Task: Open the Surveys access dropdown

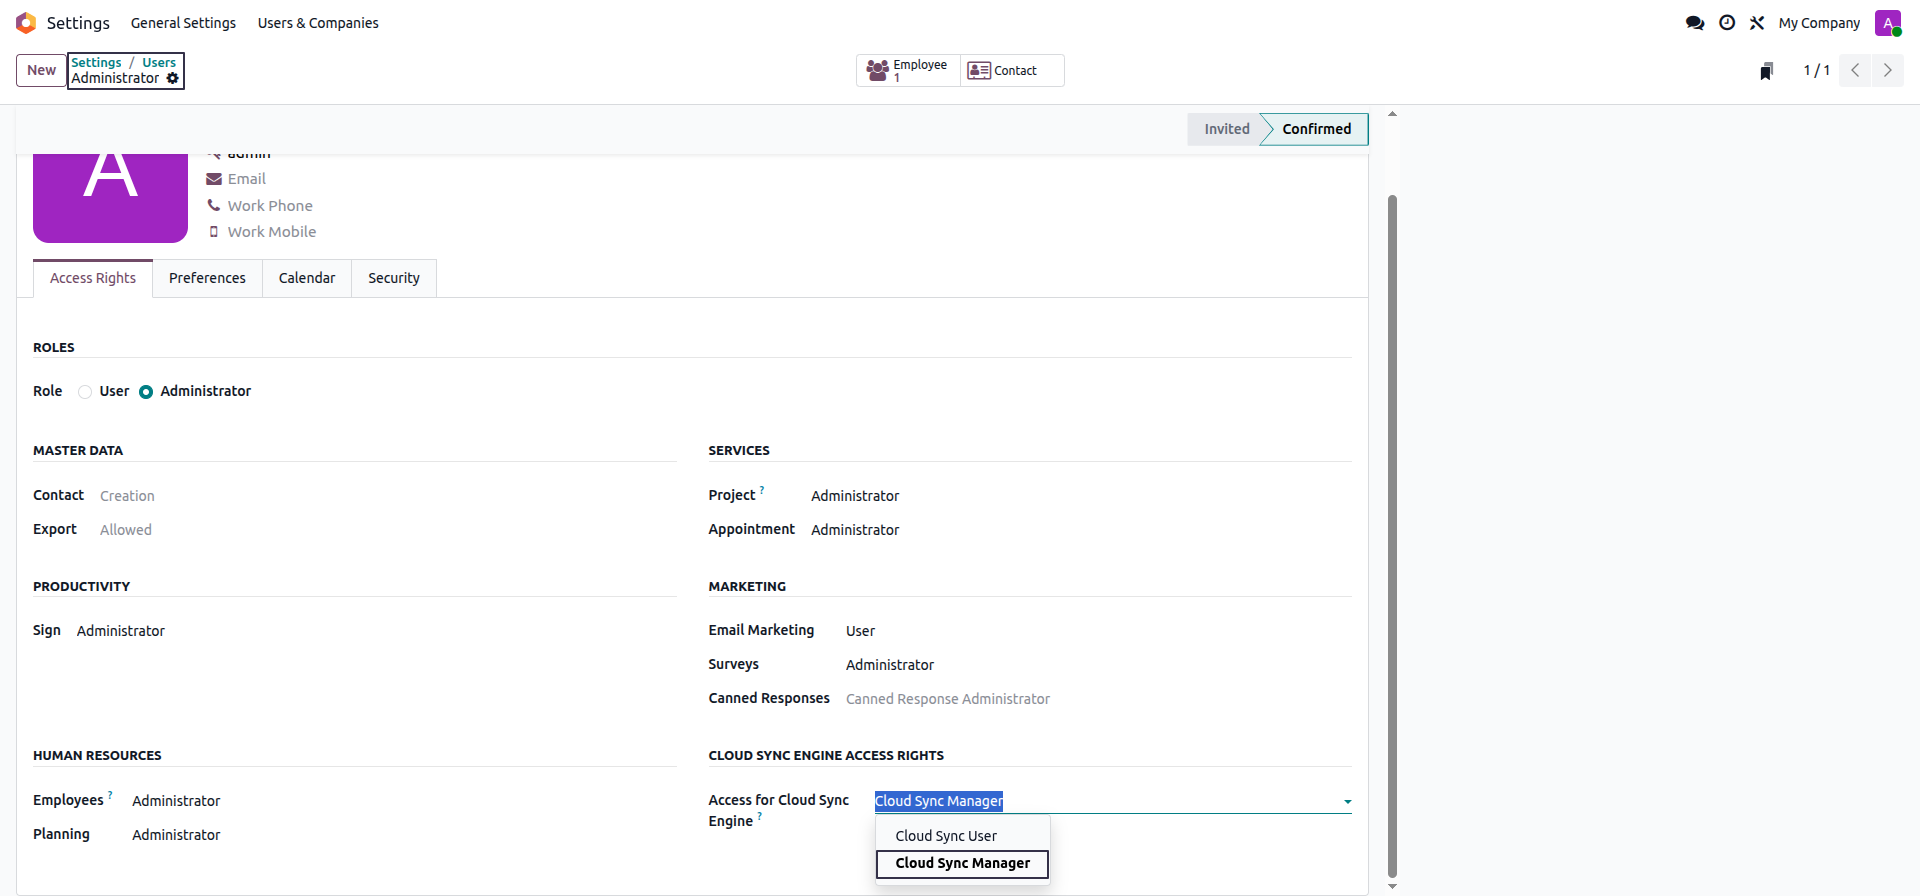Action: pos(1098,665)
